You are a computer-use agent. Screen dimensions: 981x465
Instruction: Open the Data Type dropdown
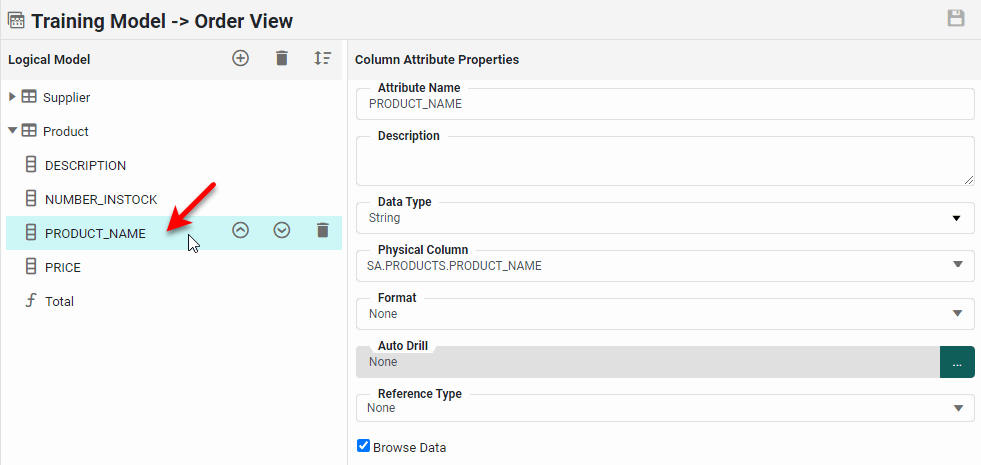(958, 218)
